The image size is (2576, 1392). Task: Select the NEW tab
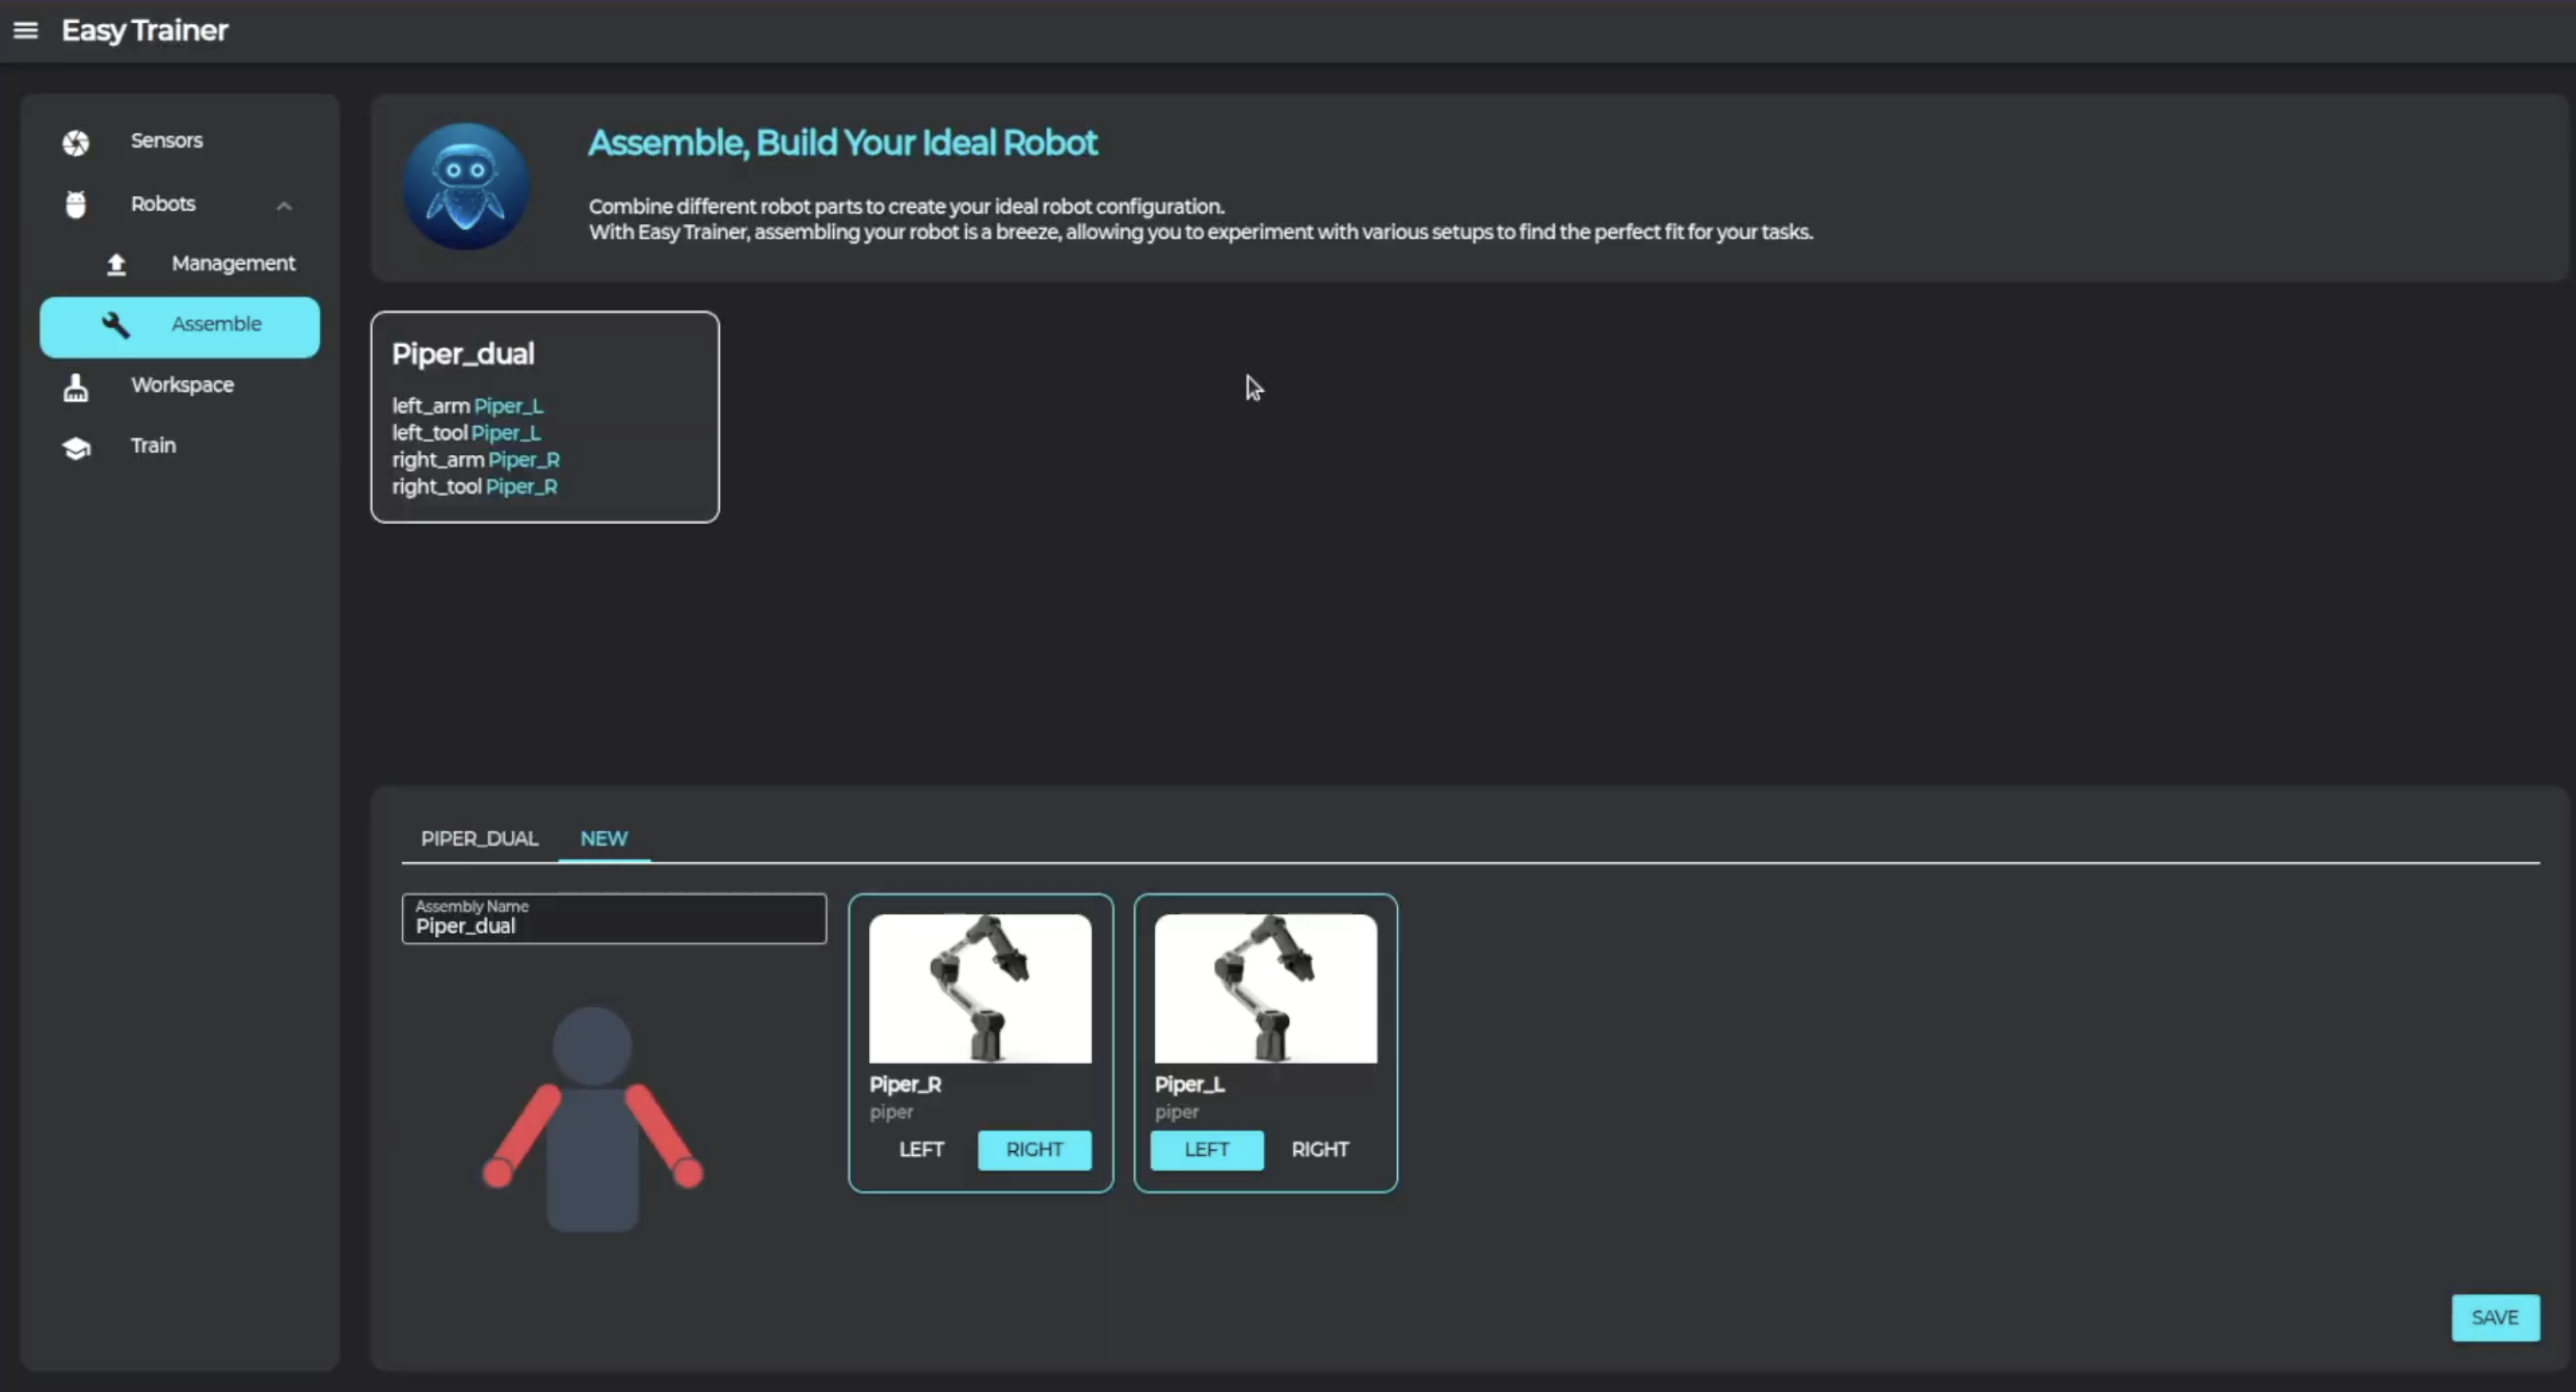pos(604,838)
